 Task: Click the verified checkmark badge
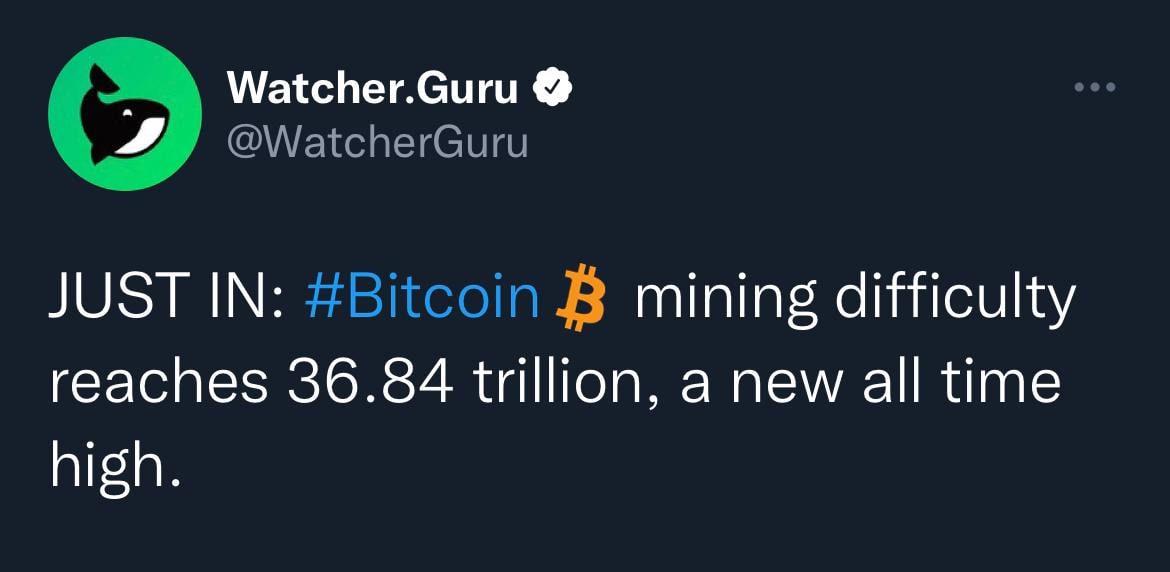coord(552,89)
